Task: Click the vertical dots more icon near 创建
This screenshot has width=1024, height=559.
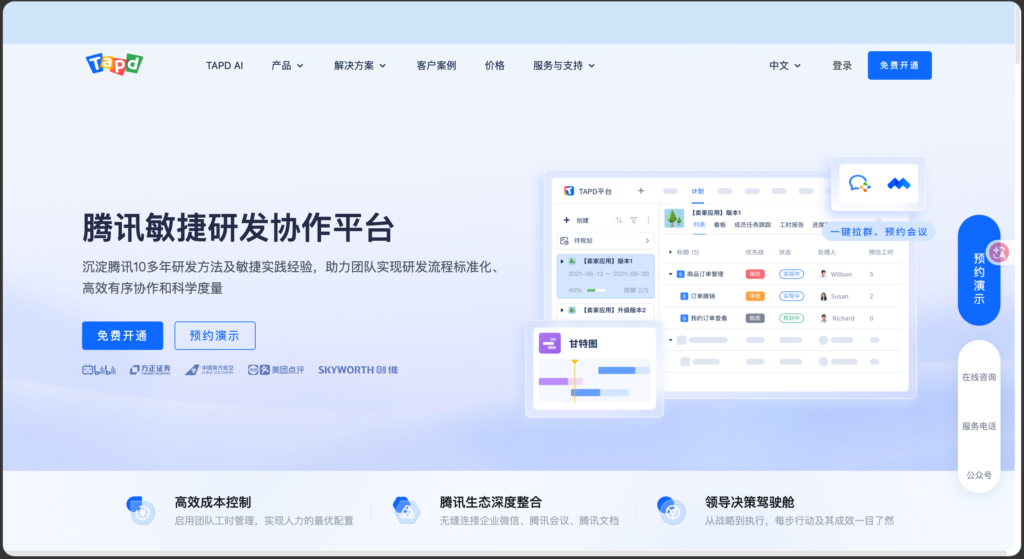Action: click(x=648, y=220)
